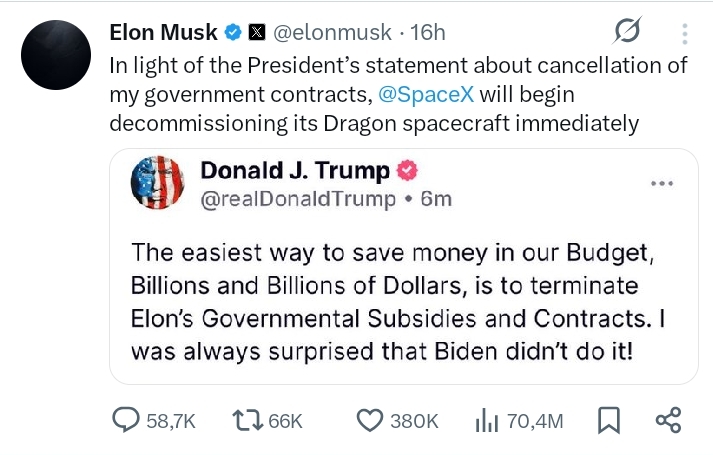Image resolution: width=713 pixels, height=455 pixels.
Task: Click the X affiliation badge
Action: click(x=256, y=33)
